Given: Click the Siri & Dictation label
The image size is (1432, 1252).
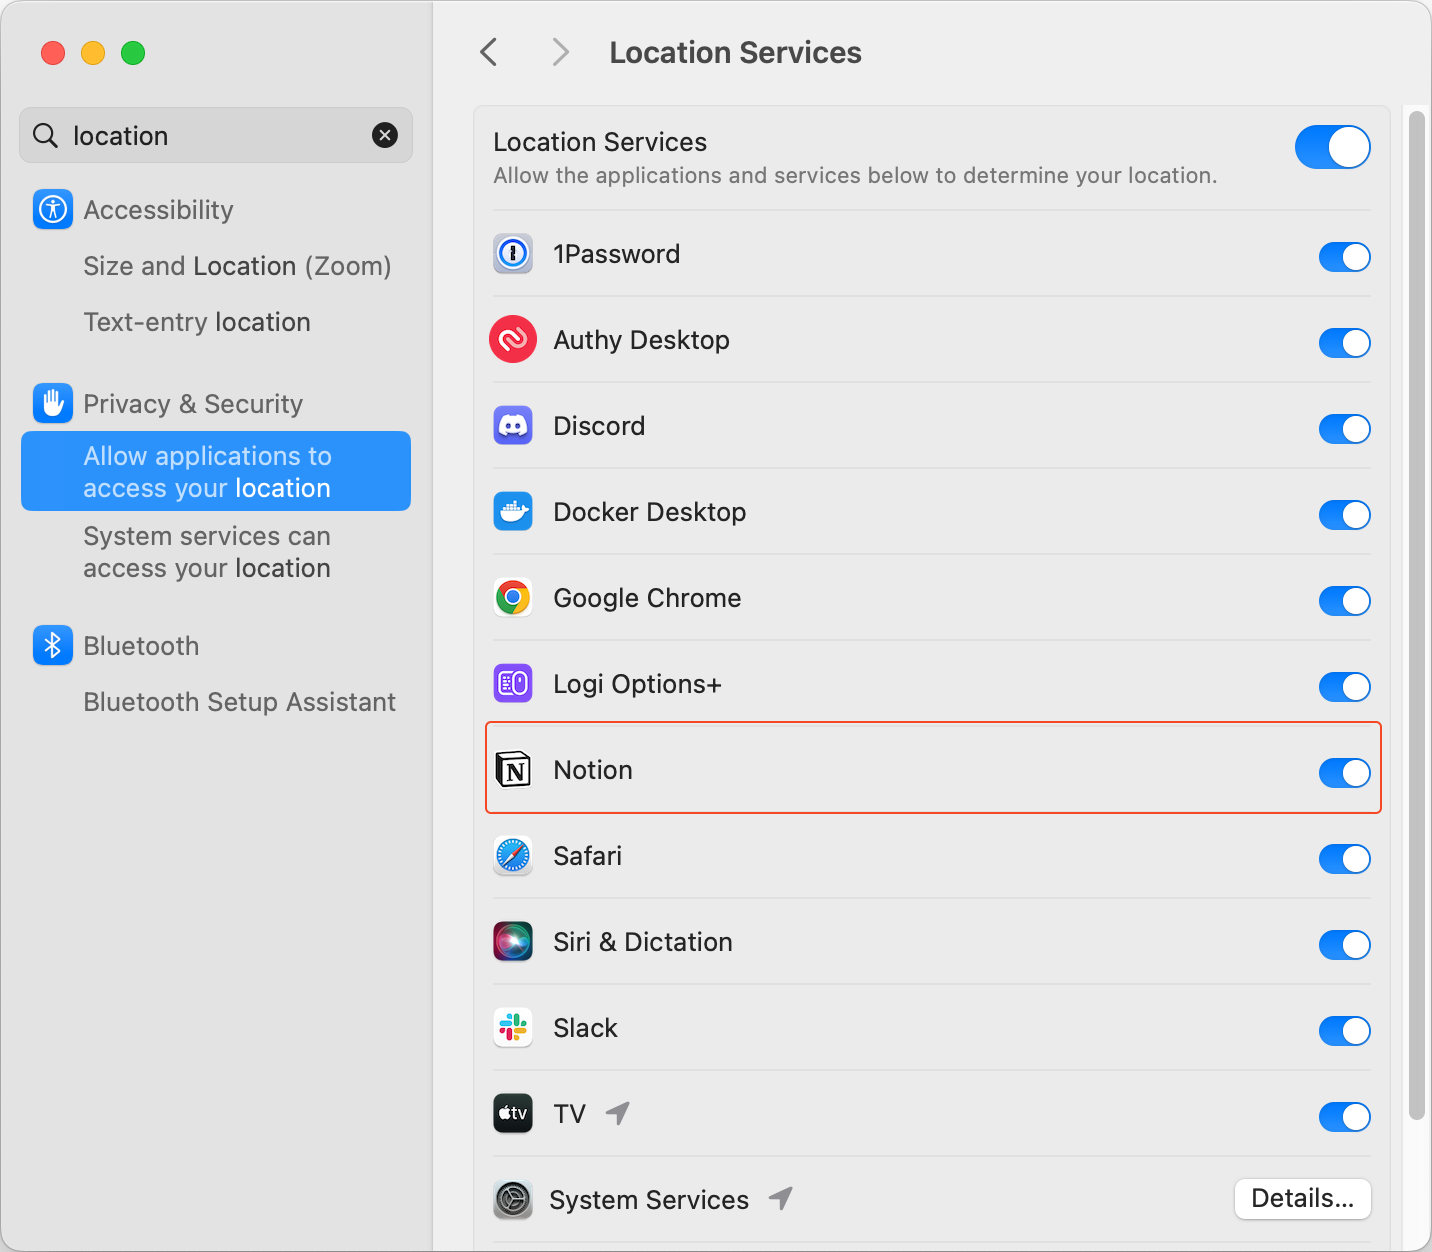Looking at the screenshot, I should [x=643, y=942].
